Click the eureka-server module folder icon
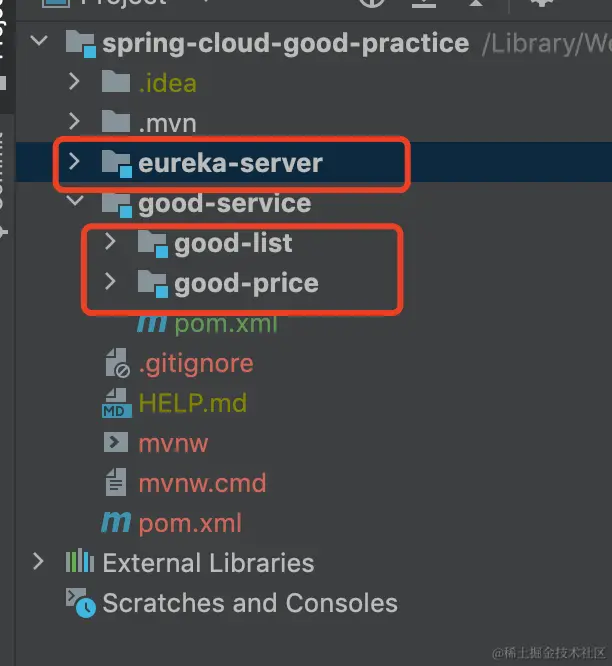 [117, 163]
